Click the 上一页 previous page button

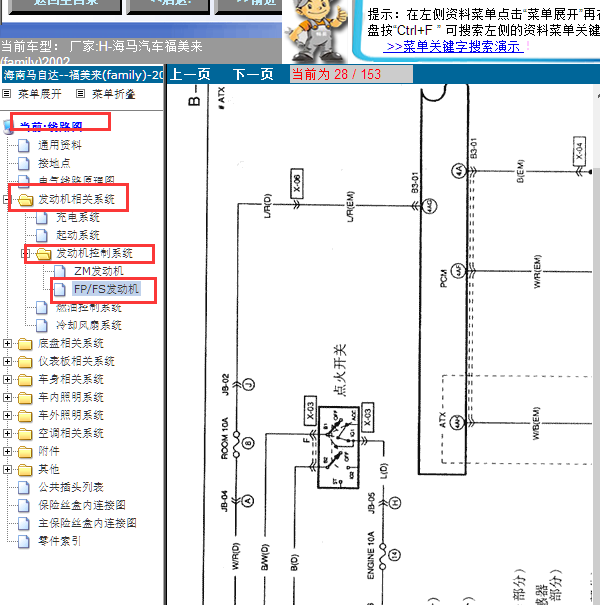point(190,74)
